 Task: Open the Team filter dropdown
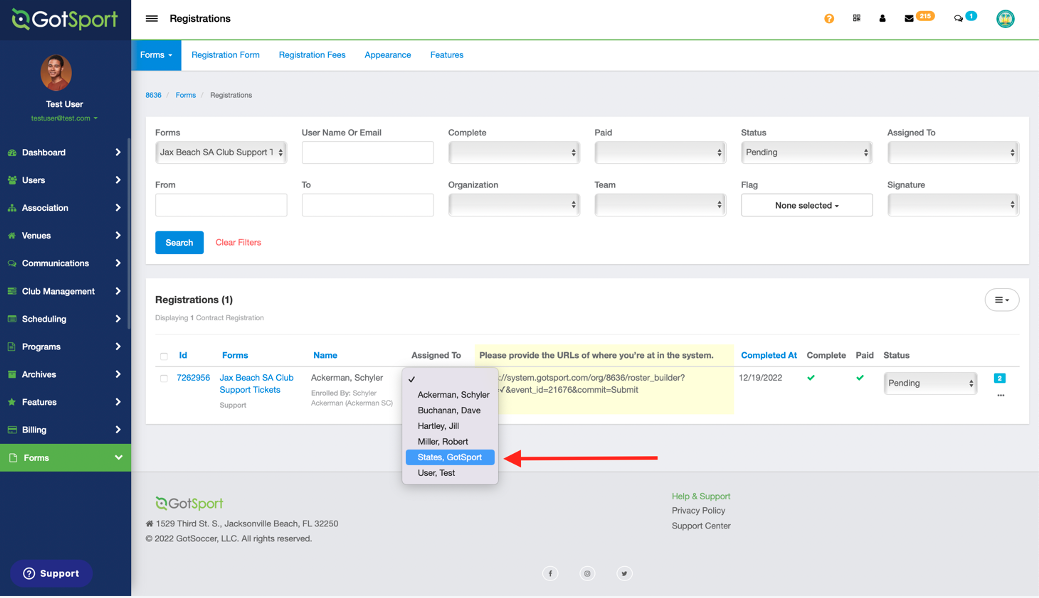coord(660,205)
